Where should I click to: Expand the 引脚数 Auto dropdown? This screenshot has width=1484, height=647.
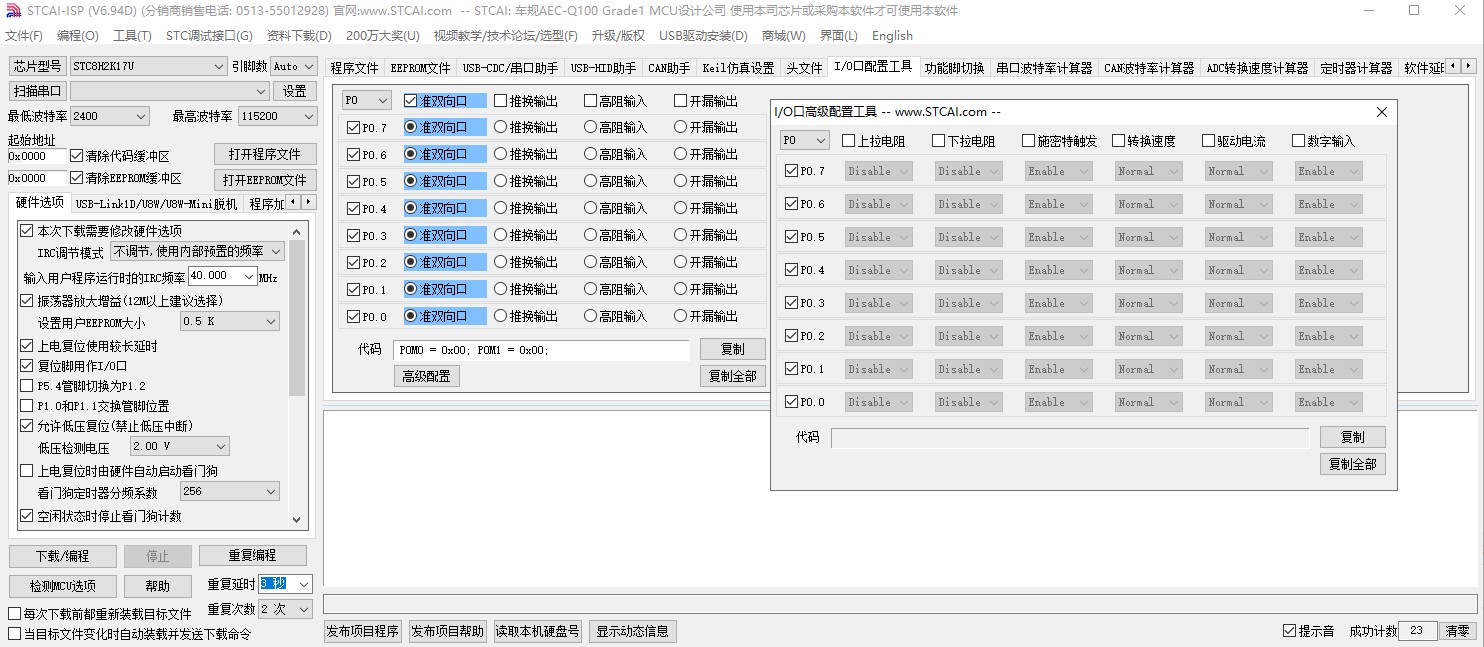click(307, 66)
